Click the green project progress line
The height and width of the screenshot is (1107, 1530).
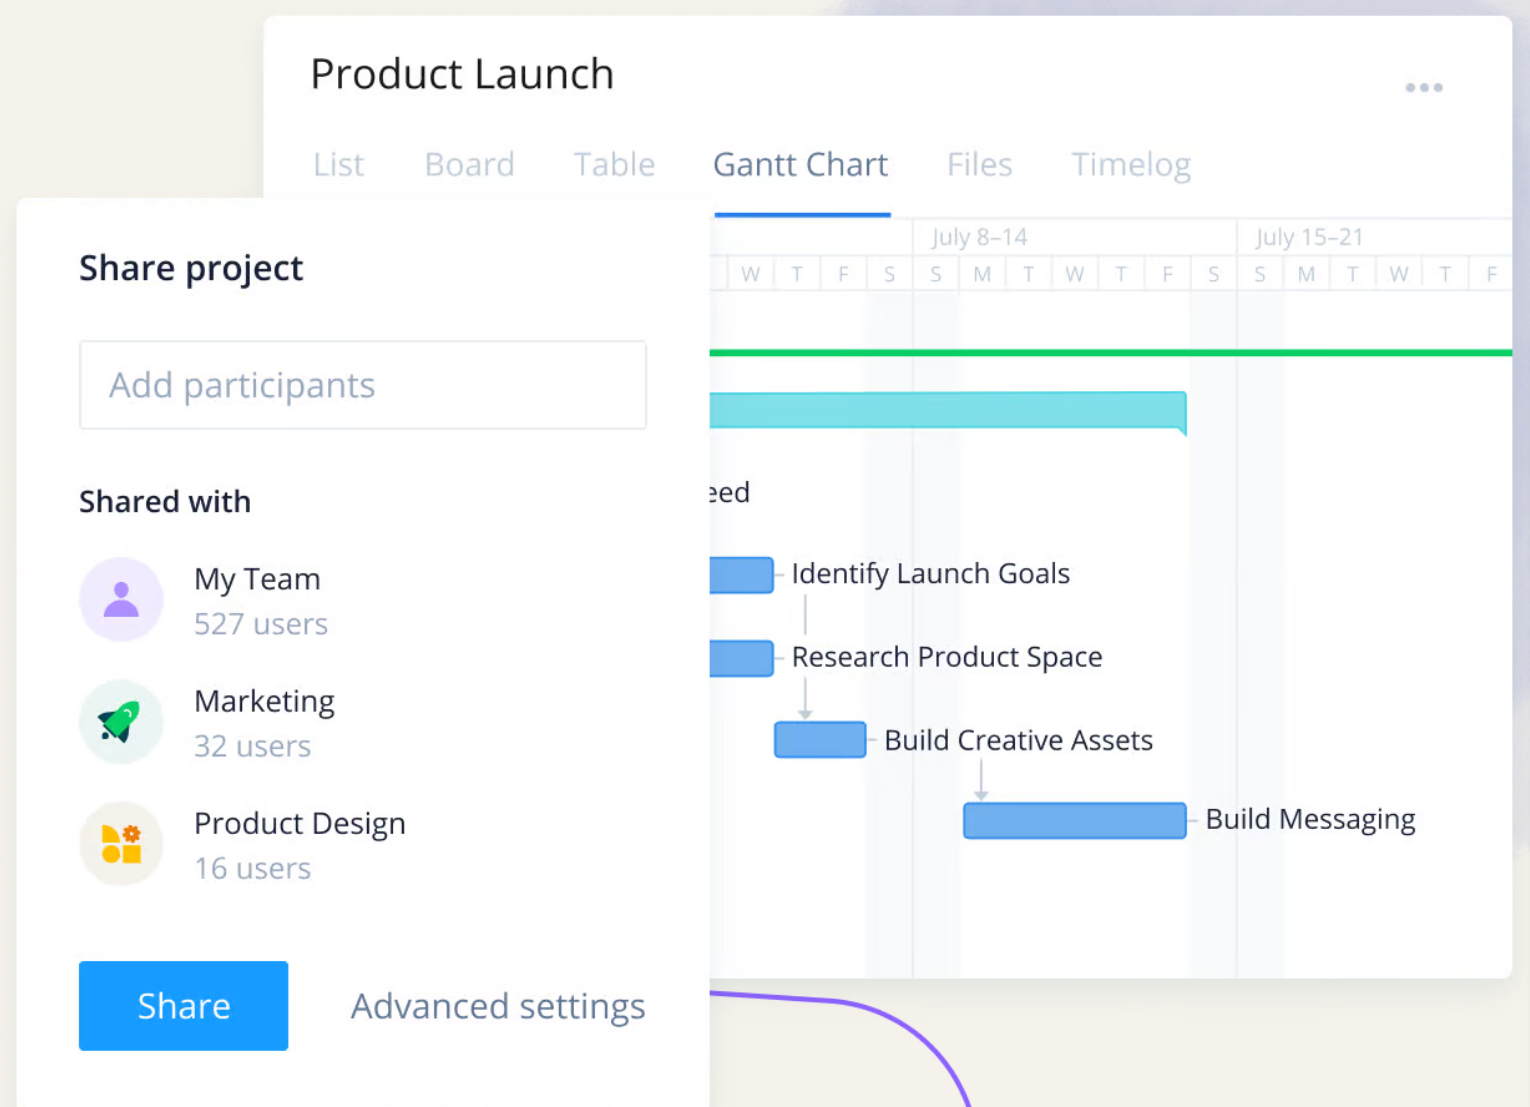pos(1111,352)
